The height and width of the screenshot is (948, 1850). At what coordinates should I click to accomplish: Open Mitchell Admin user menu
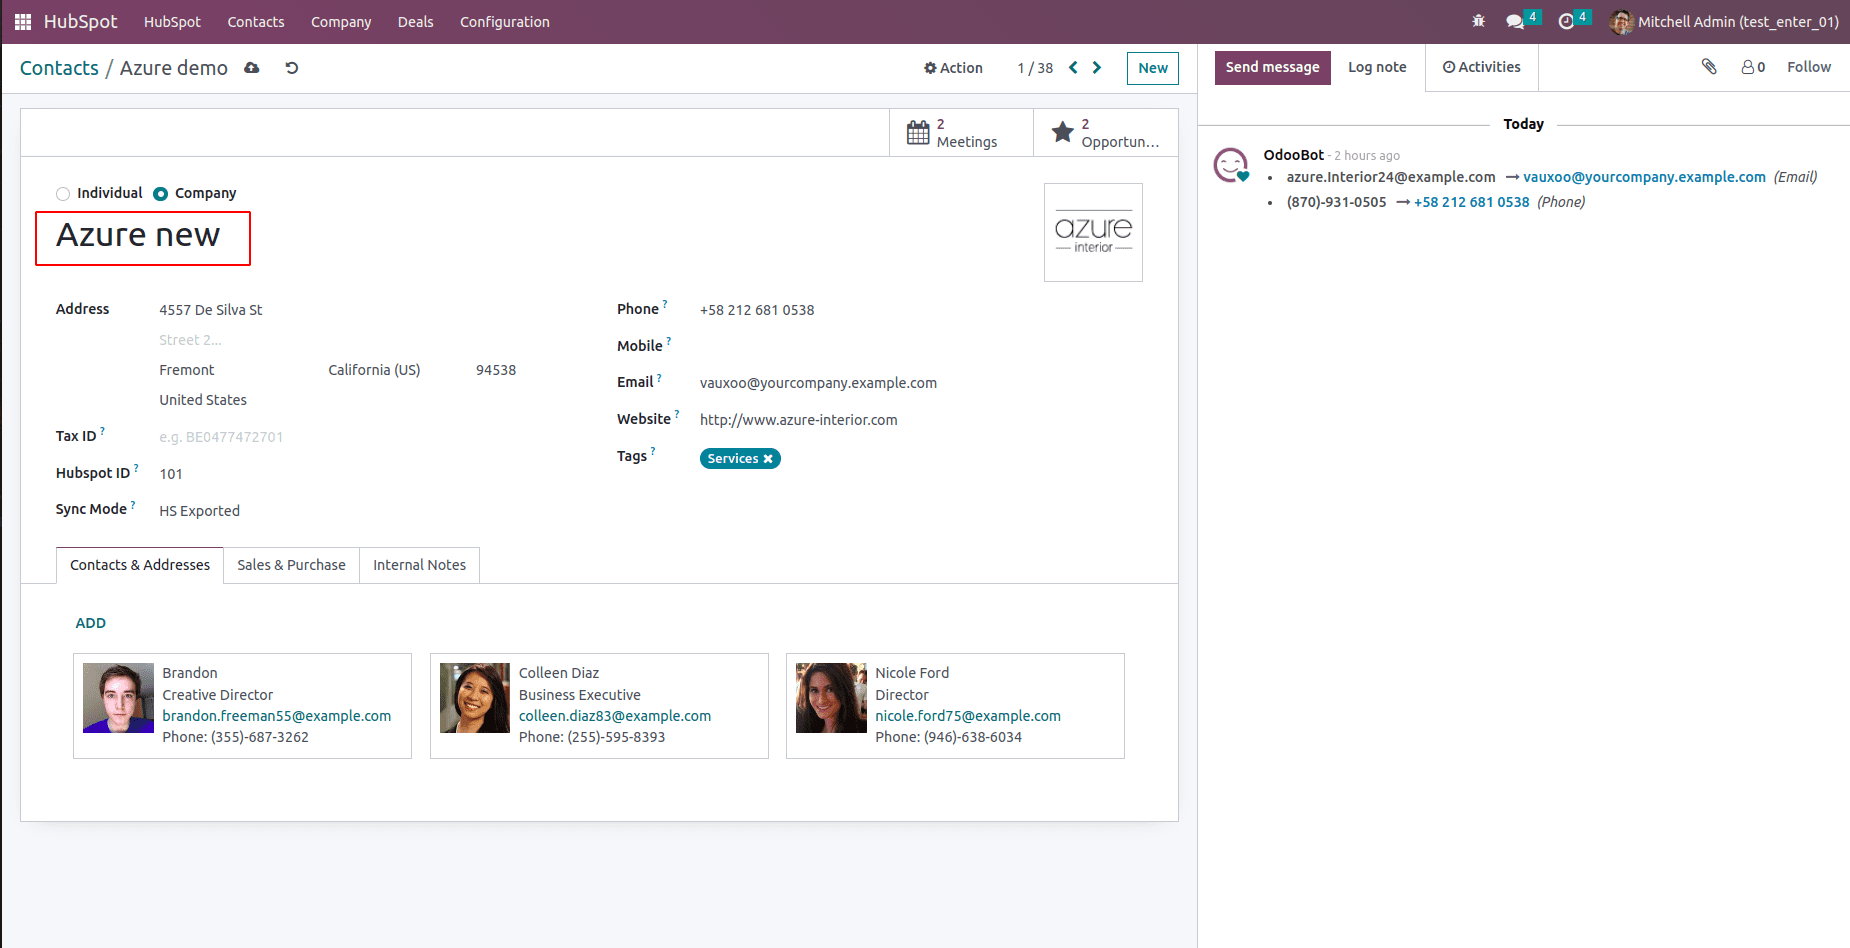click(x=1724, y=21)
